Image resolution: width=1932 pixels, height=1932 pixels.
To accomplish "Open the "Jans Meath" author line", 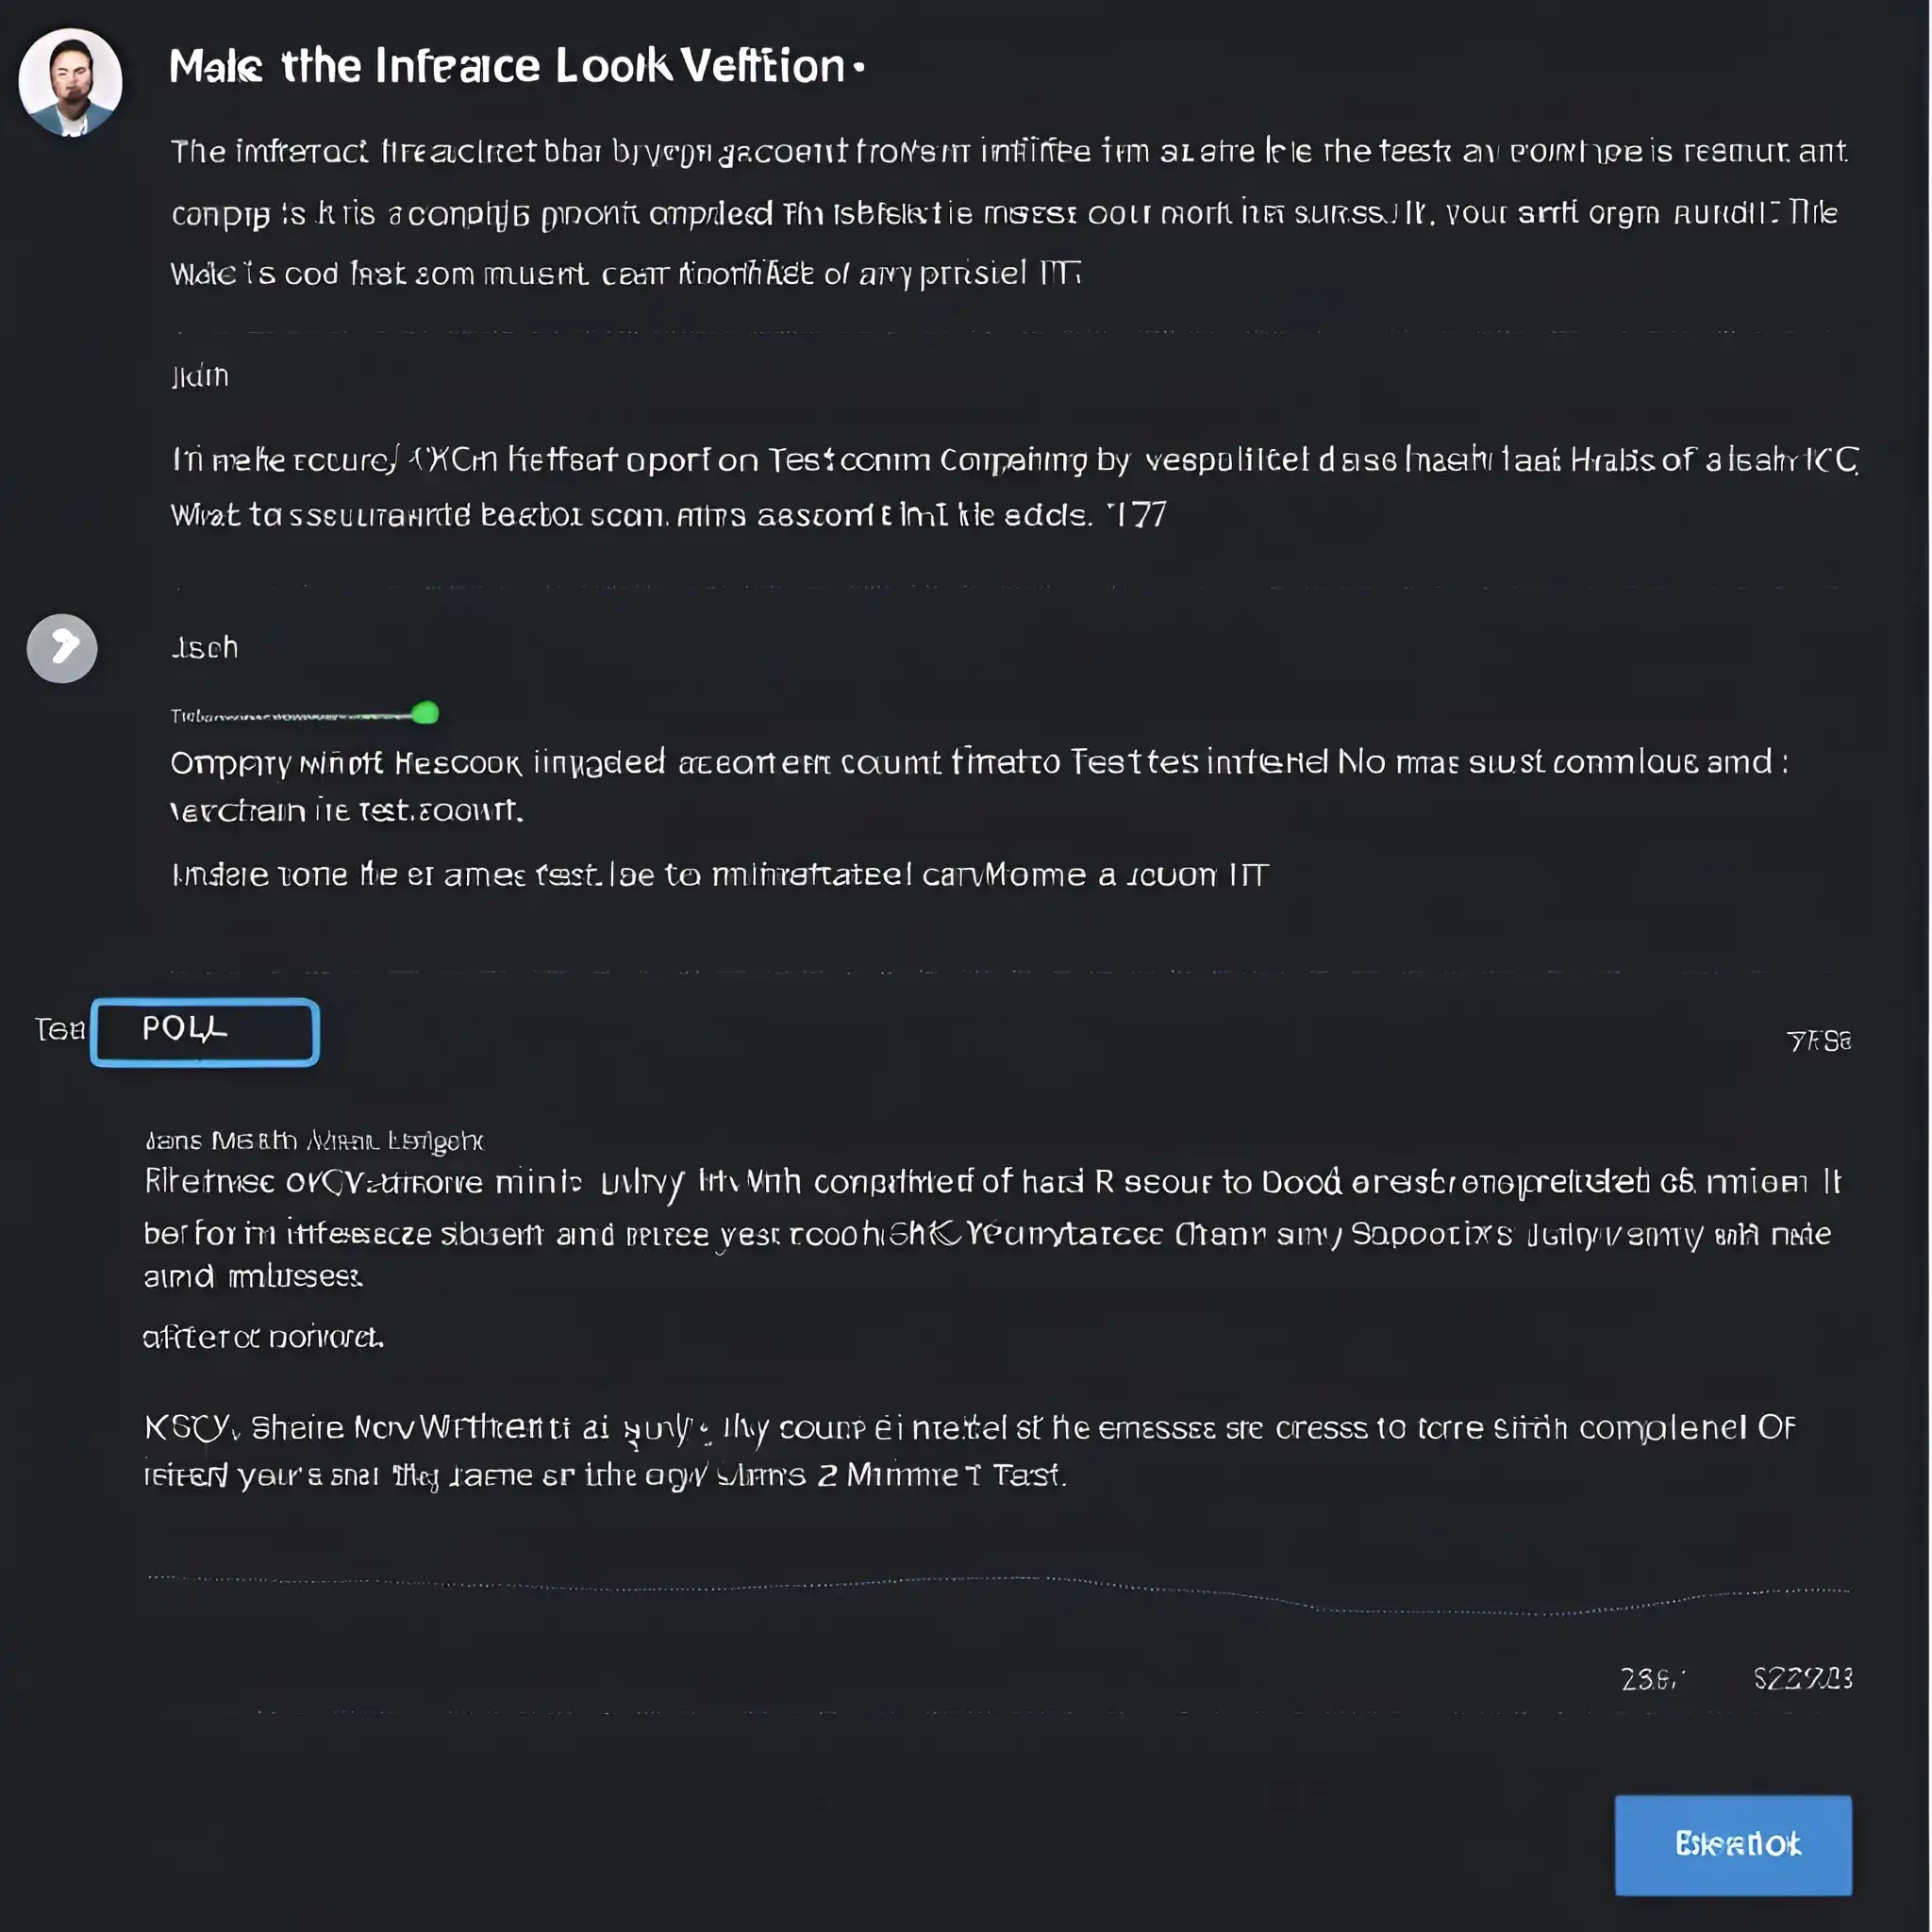I will point(314,1141).
